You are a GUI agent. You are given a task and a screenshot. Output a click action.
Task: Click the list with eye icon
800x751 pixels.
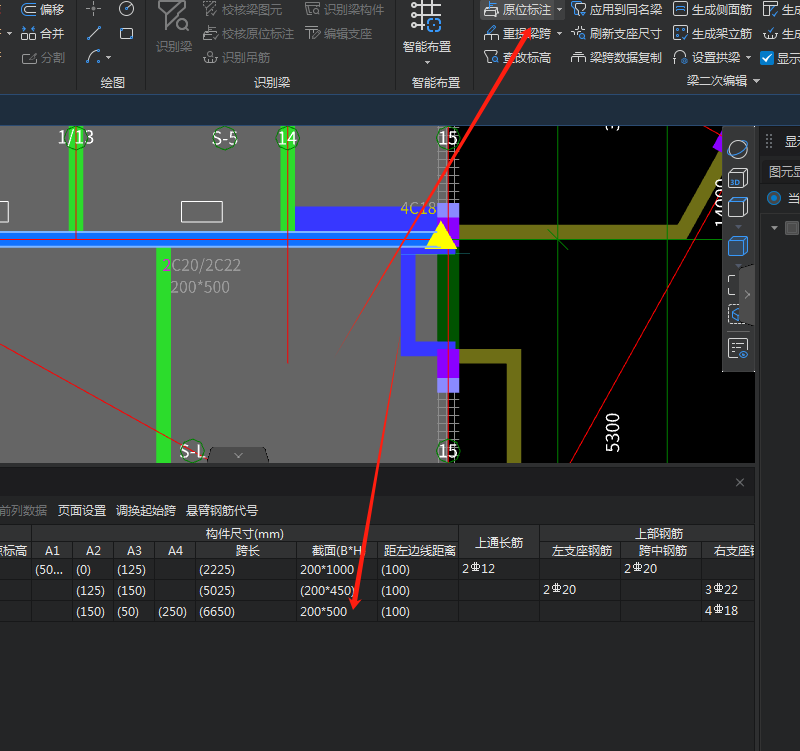(x=738, y=348)
